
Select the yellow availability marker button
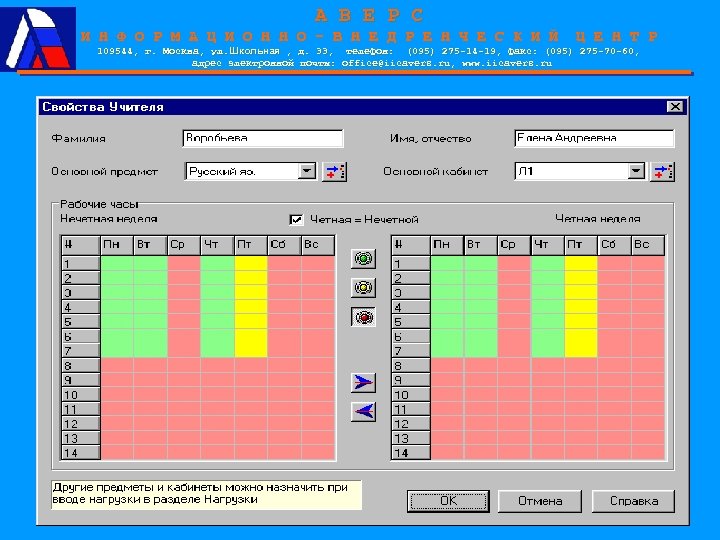tap(363, 288)
